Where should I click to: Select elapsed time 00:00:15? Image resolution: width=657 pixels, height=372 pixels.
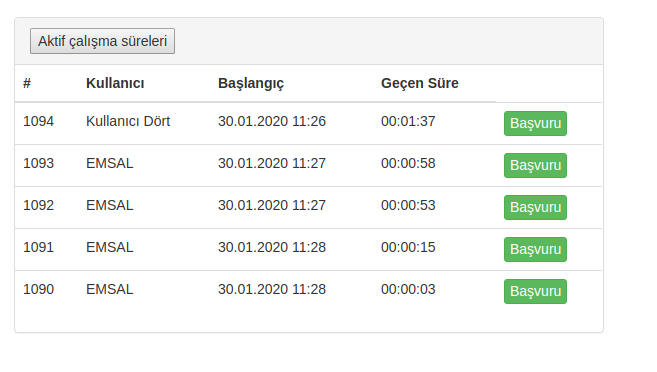[408, 247]
